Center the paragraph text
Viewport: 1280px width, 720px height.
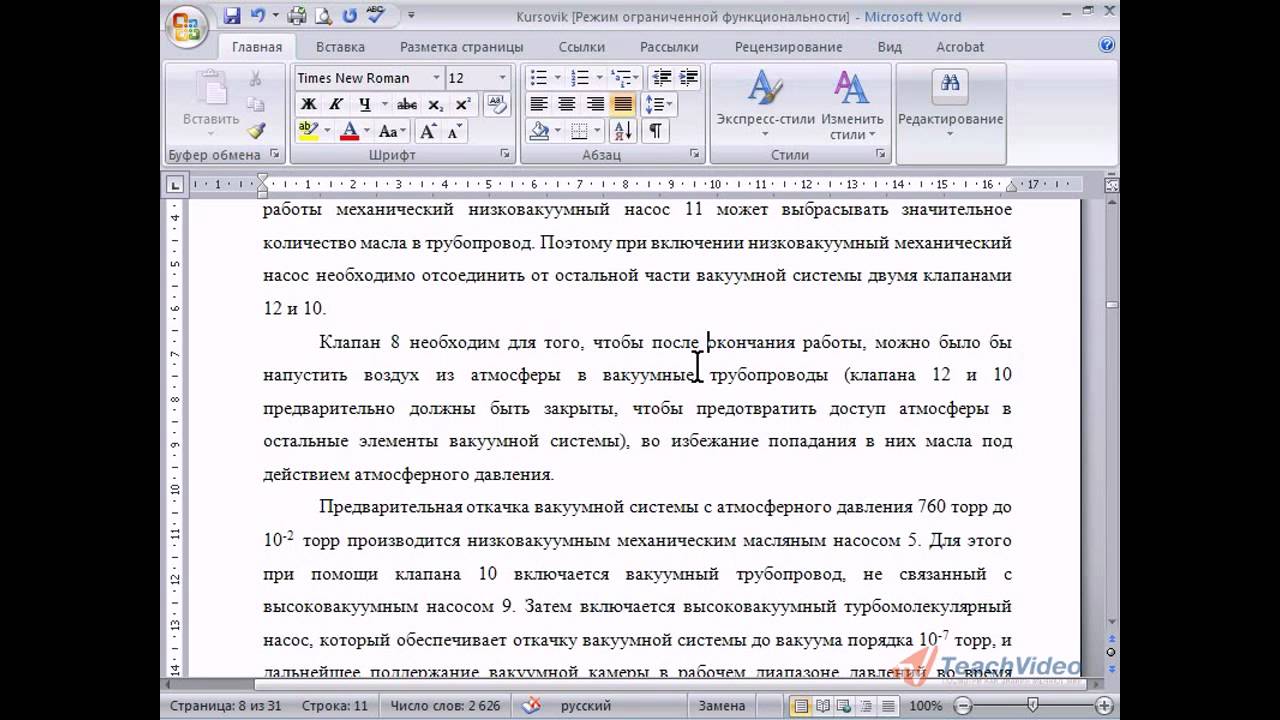coord(567,104)
